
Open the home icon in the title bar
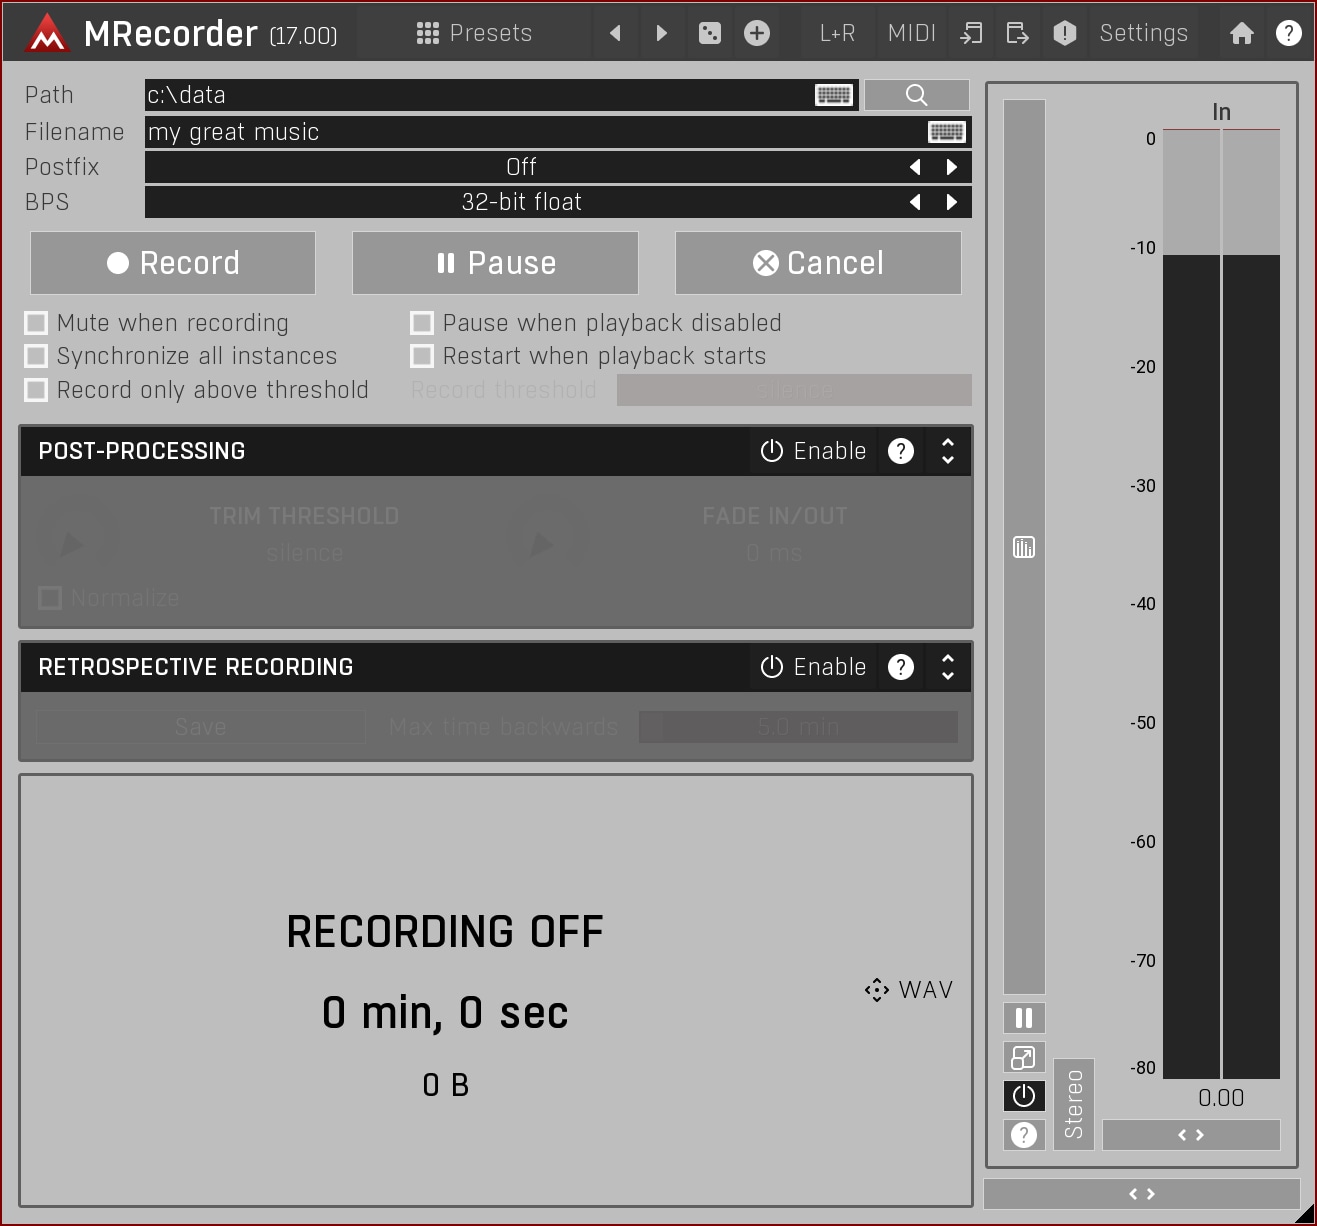tap(1241, 33)
